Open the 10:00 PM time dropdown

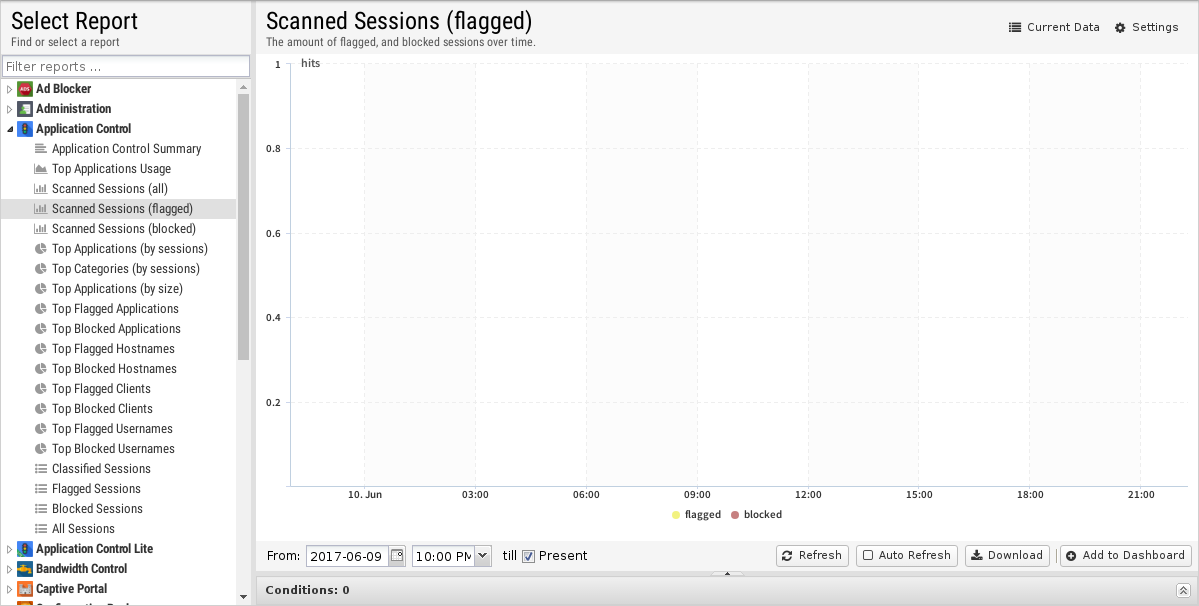[x=483, y=556]
